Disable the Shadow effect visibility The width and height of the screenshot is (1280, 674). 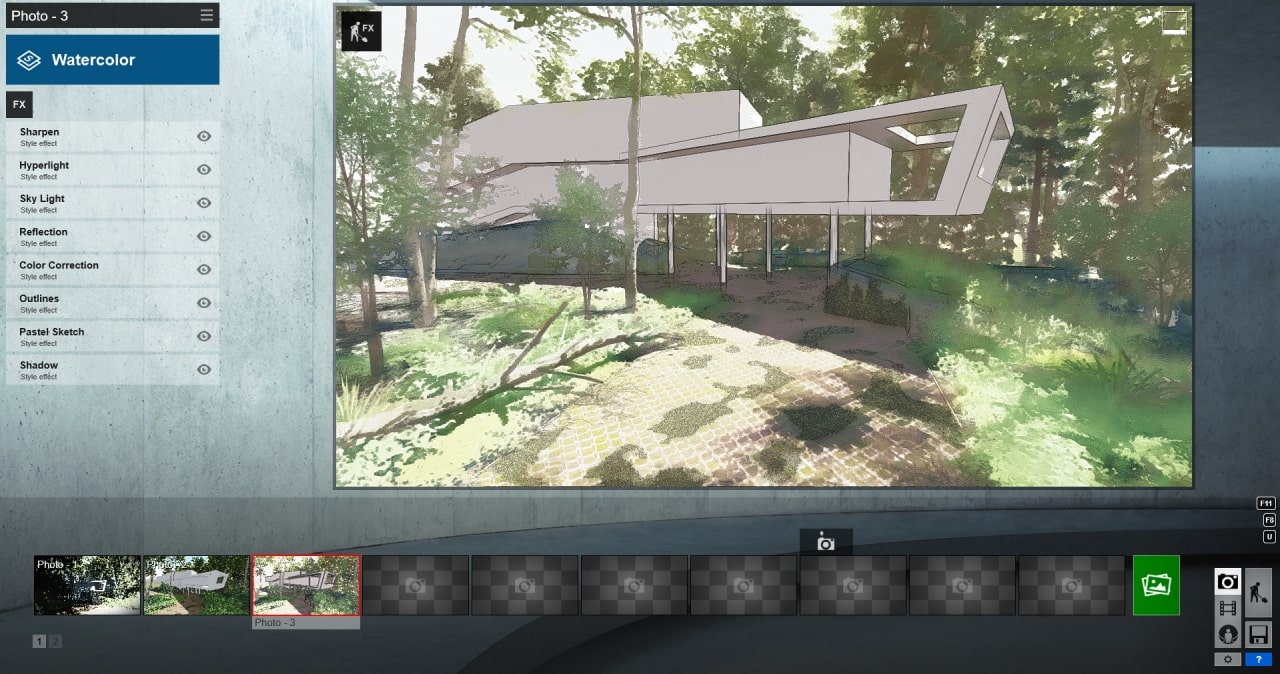click(x=204, y=369)
